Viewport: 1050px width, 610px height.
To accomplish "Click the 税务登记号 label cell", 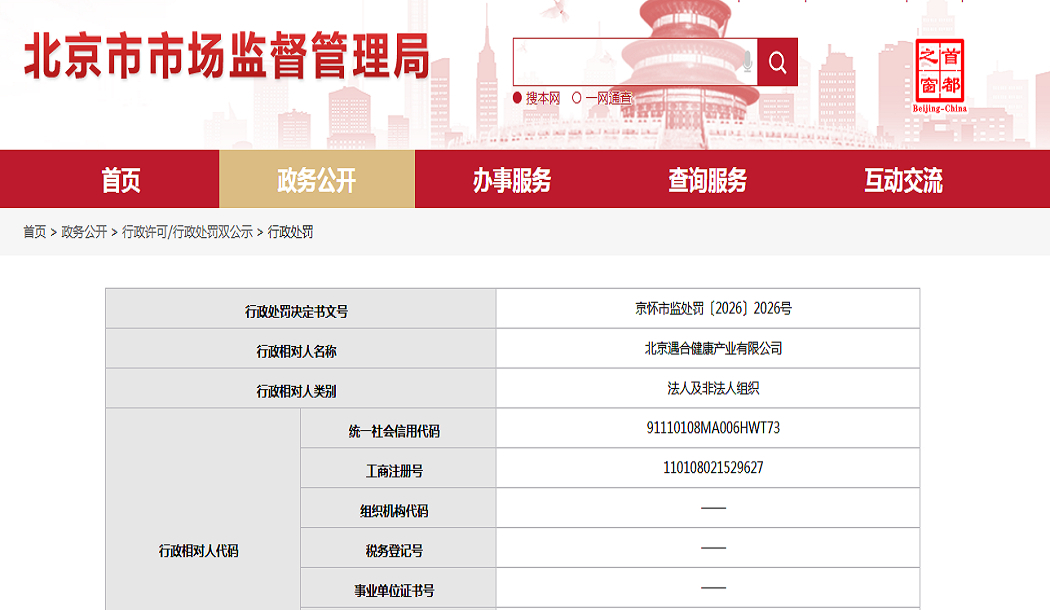I will point(398,548).
